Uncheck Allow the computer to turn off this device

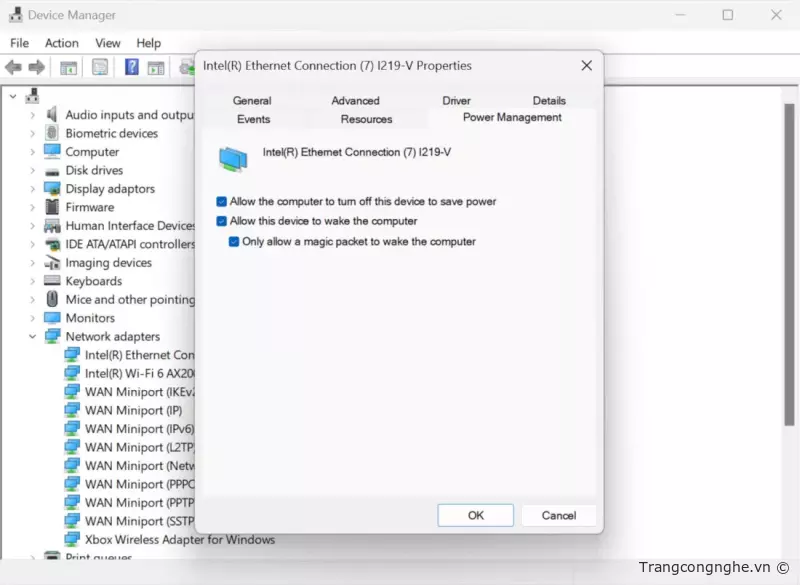(222, 202)
